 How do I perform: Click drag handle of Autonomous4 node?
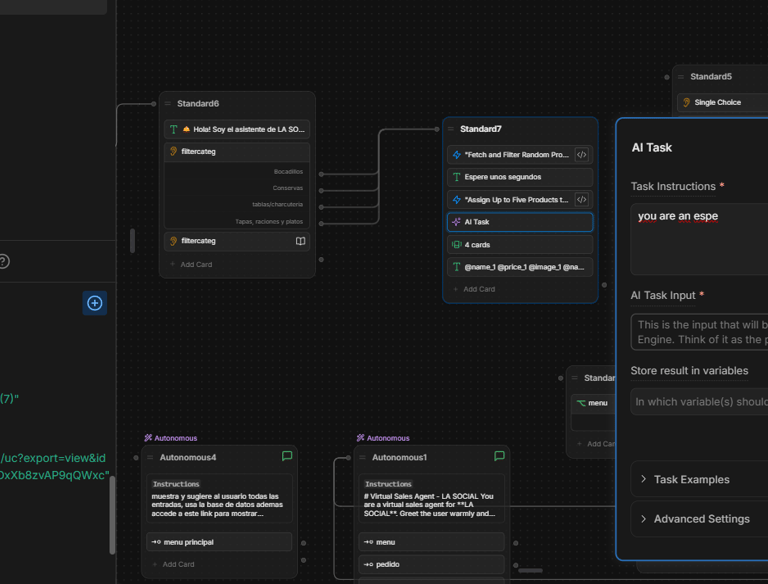tap(150, 457)
